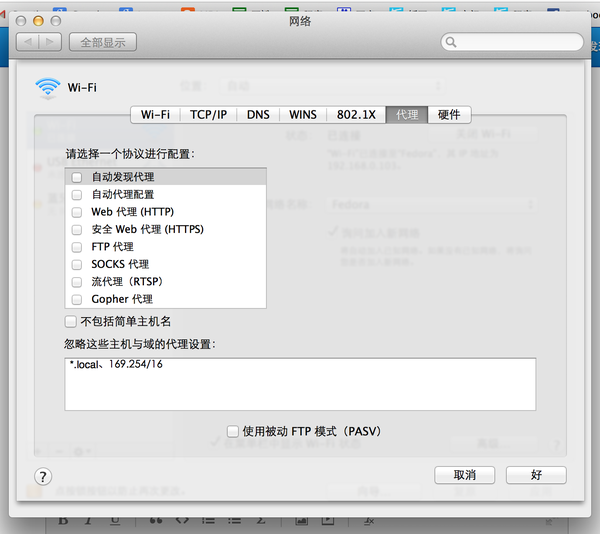600x534 pixels.
Task: Click the magnifier icon in search field
Action: click(451, 42)
